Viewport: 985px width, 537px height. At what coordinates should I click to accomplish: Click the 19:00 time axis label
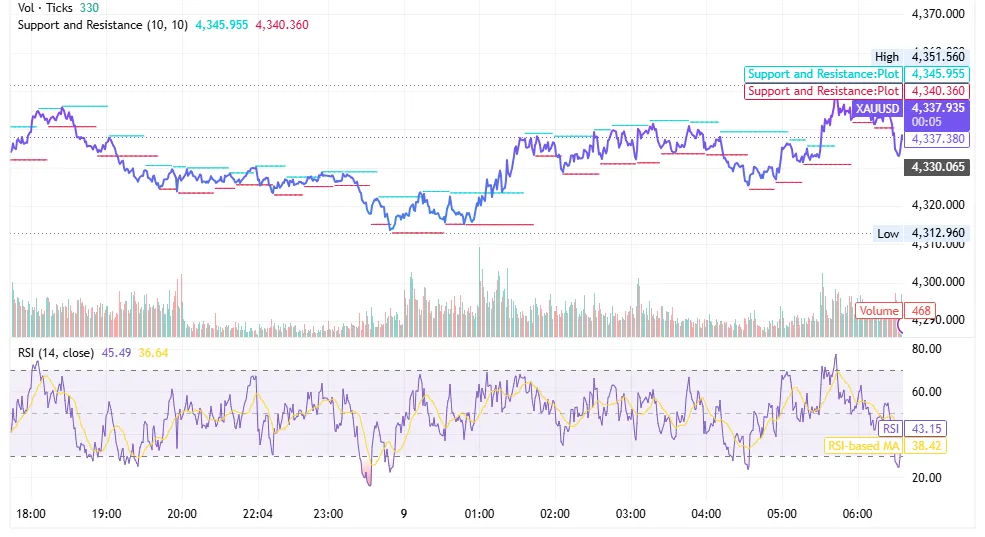tap(106, 514)
